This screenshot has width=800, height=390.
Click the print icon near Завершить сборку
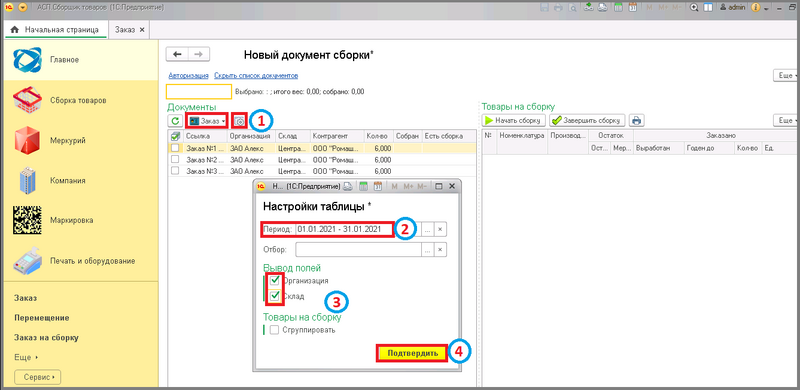tap(636, 120)
